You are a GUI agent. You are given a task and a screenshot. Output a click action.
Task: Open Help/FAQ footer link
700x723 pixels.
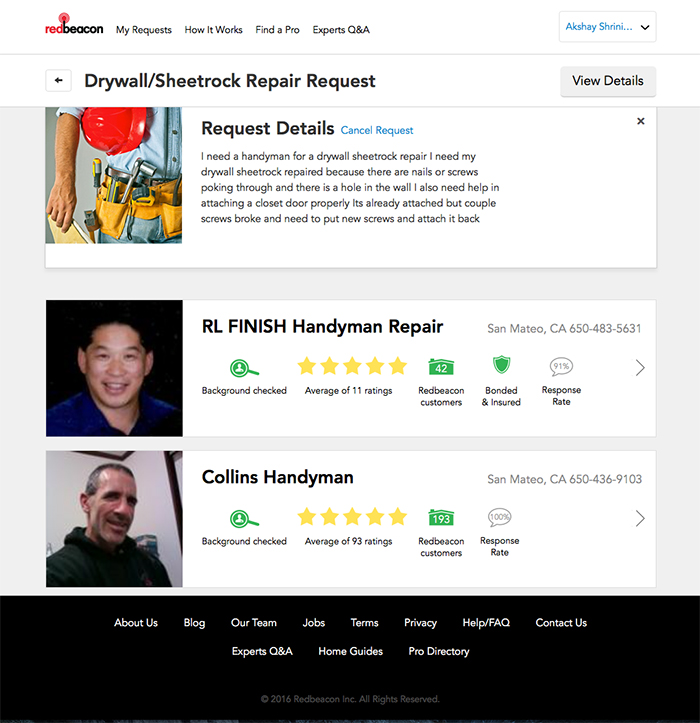(x=486, y=622)
